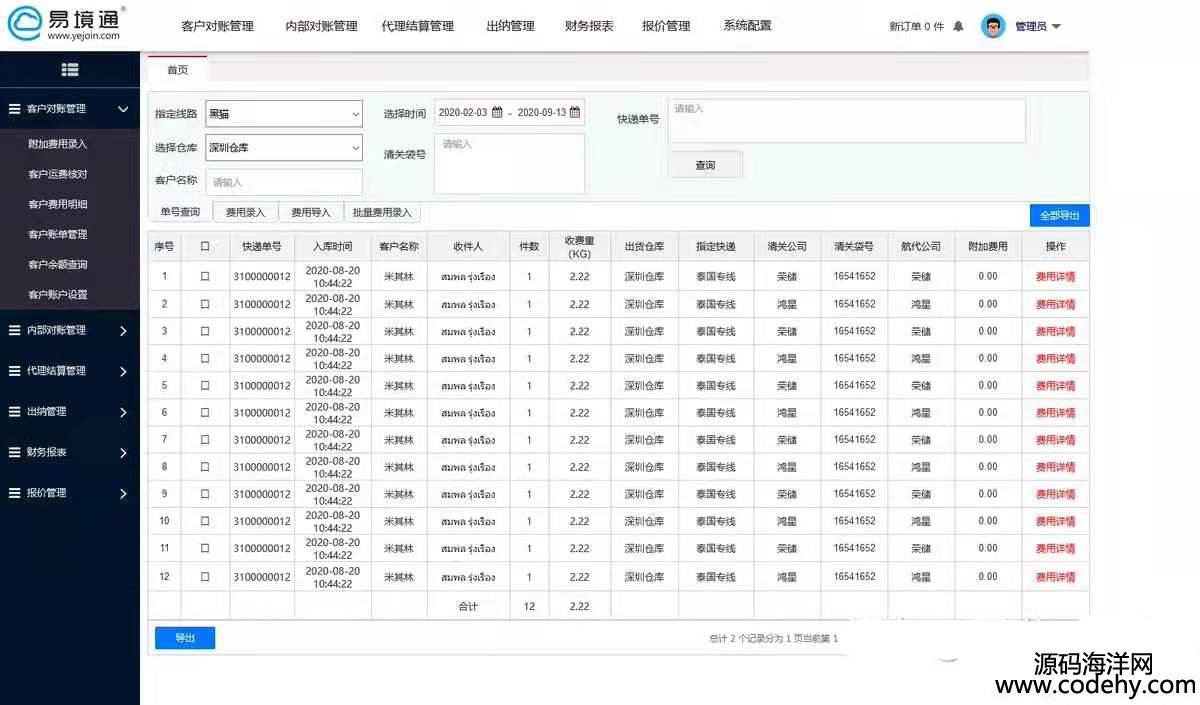
Task: Click the 新订单 0 件 notice text
Action: 916,27
